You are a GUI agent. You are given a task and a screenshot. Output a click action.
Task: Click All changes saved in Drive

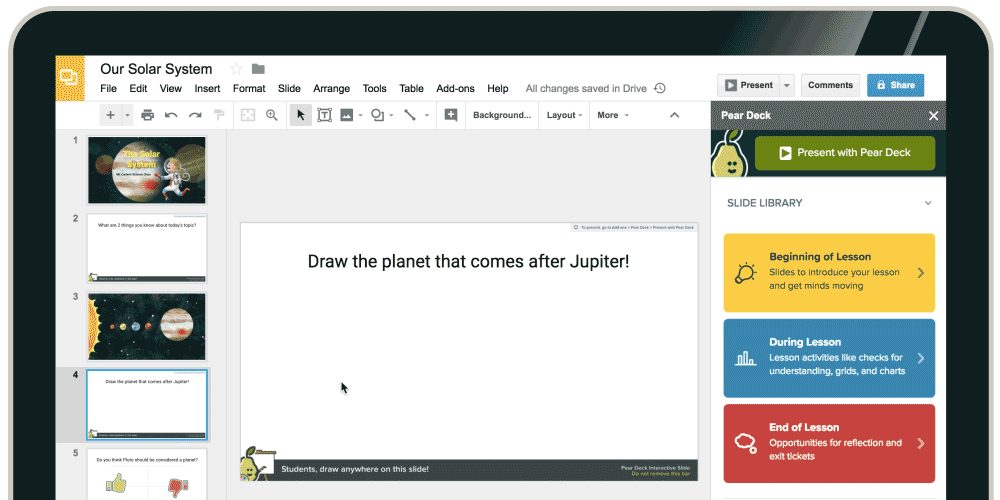click(586, 89)
